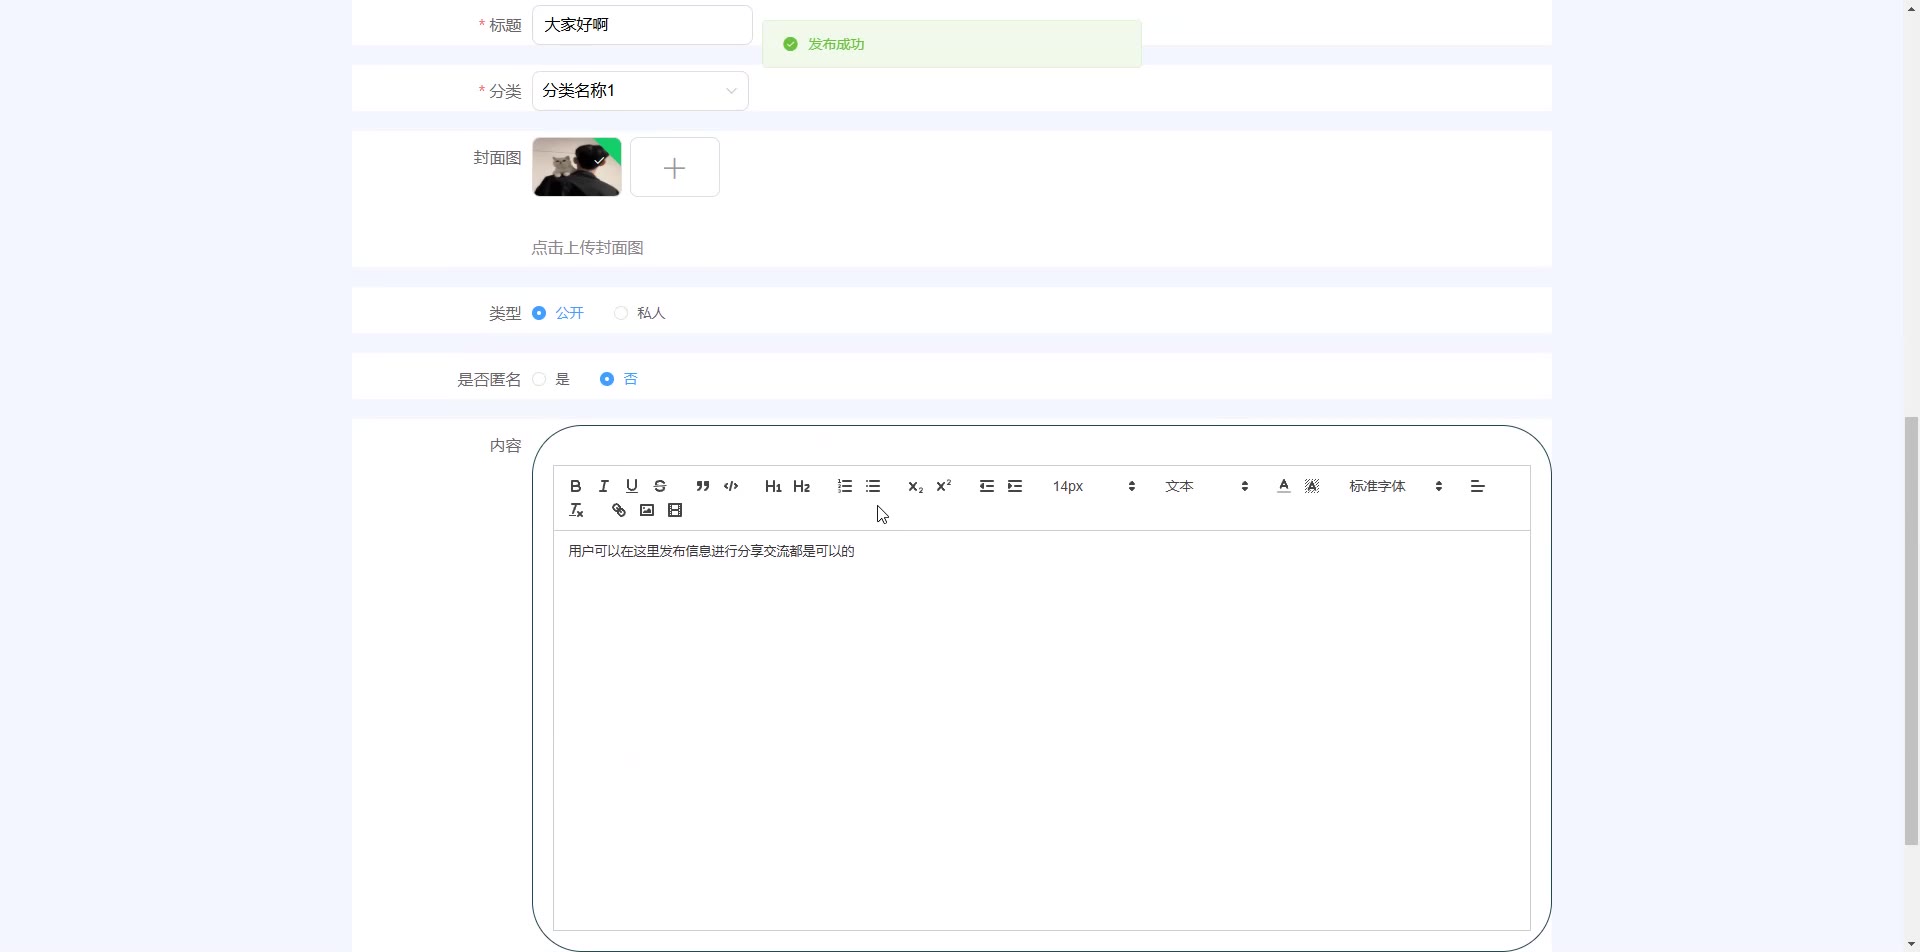The width and height of the screenshot is (1920, 952).
Task: Apply strikethrough to the text
Action: pyautogui.click(x=659, y=486)
